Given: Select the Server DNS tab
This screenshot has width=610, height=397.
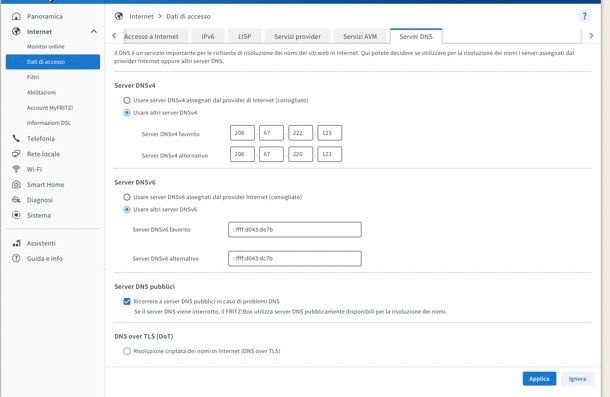Looking at the screenshot, I should pos(416,36).
